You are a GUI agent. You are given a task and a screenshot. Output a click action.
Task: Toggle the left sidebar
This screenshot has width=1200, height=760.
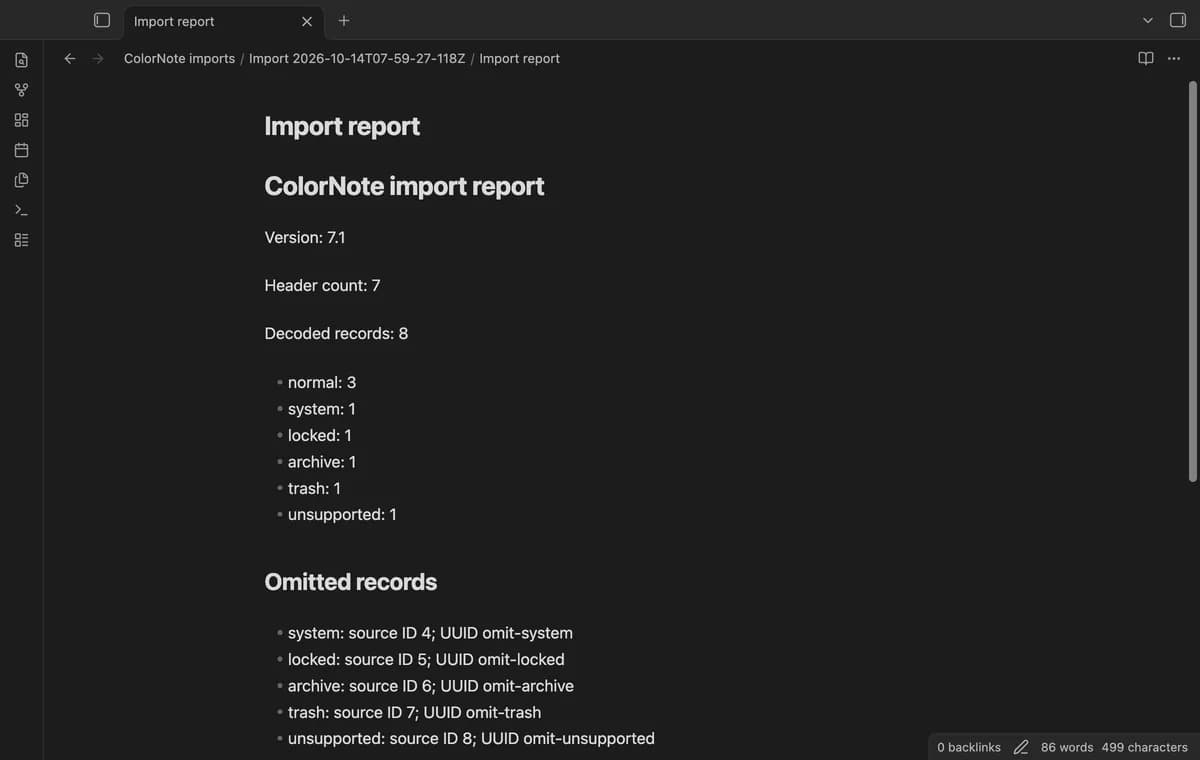pyautogui.click(x=102, y=20)
